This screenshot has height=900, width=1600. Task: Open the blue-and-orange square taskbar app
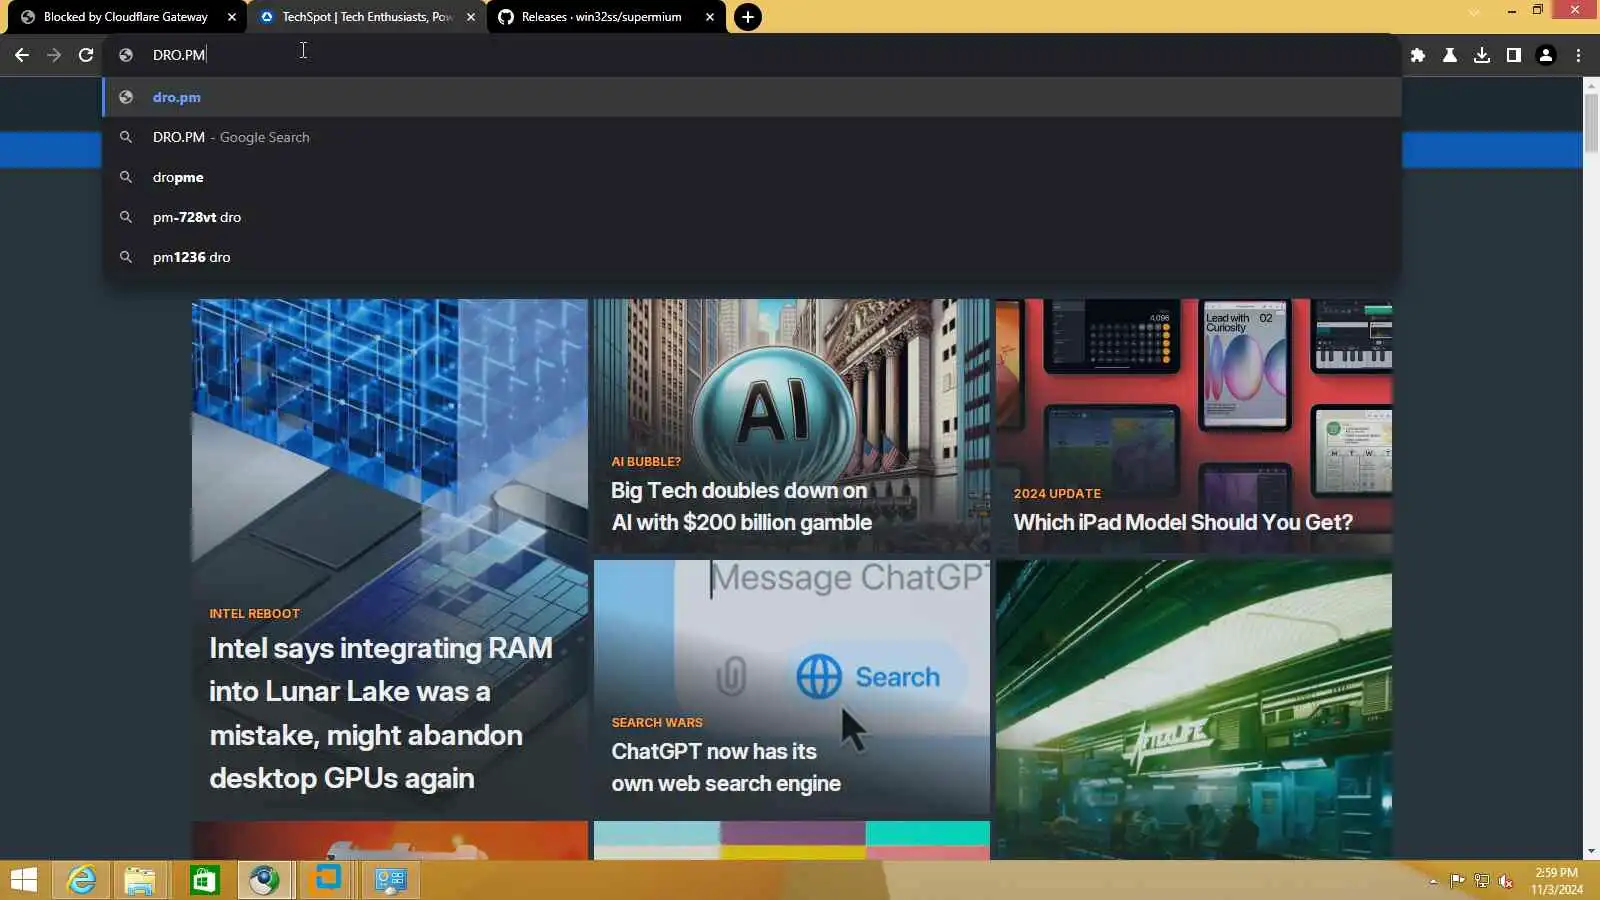pos(328,880)
